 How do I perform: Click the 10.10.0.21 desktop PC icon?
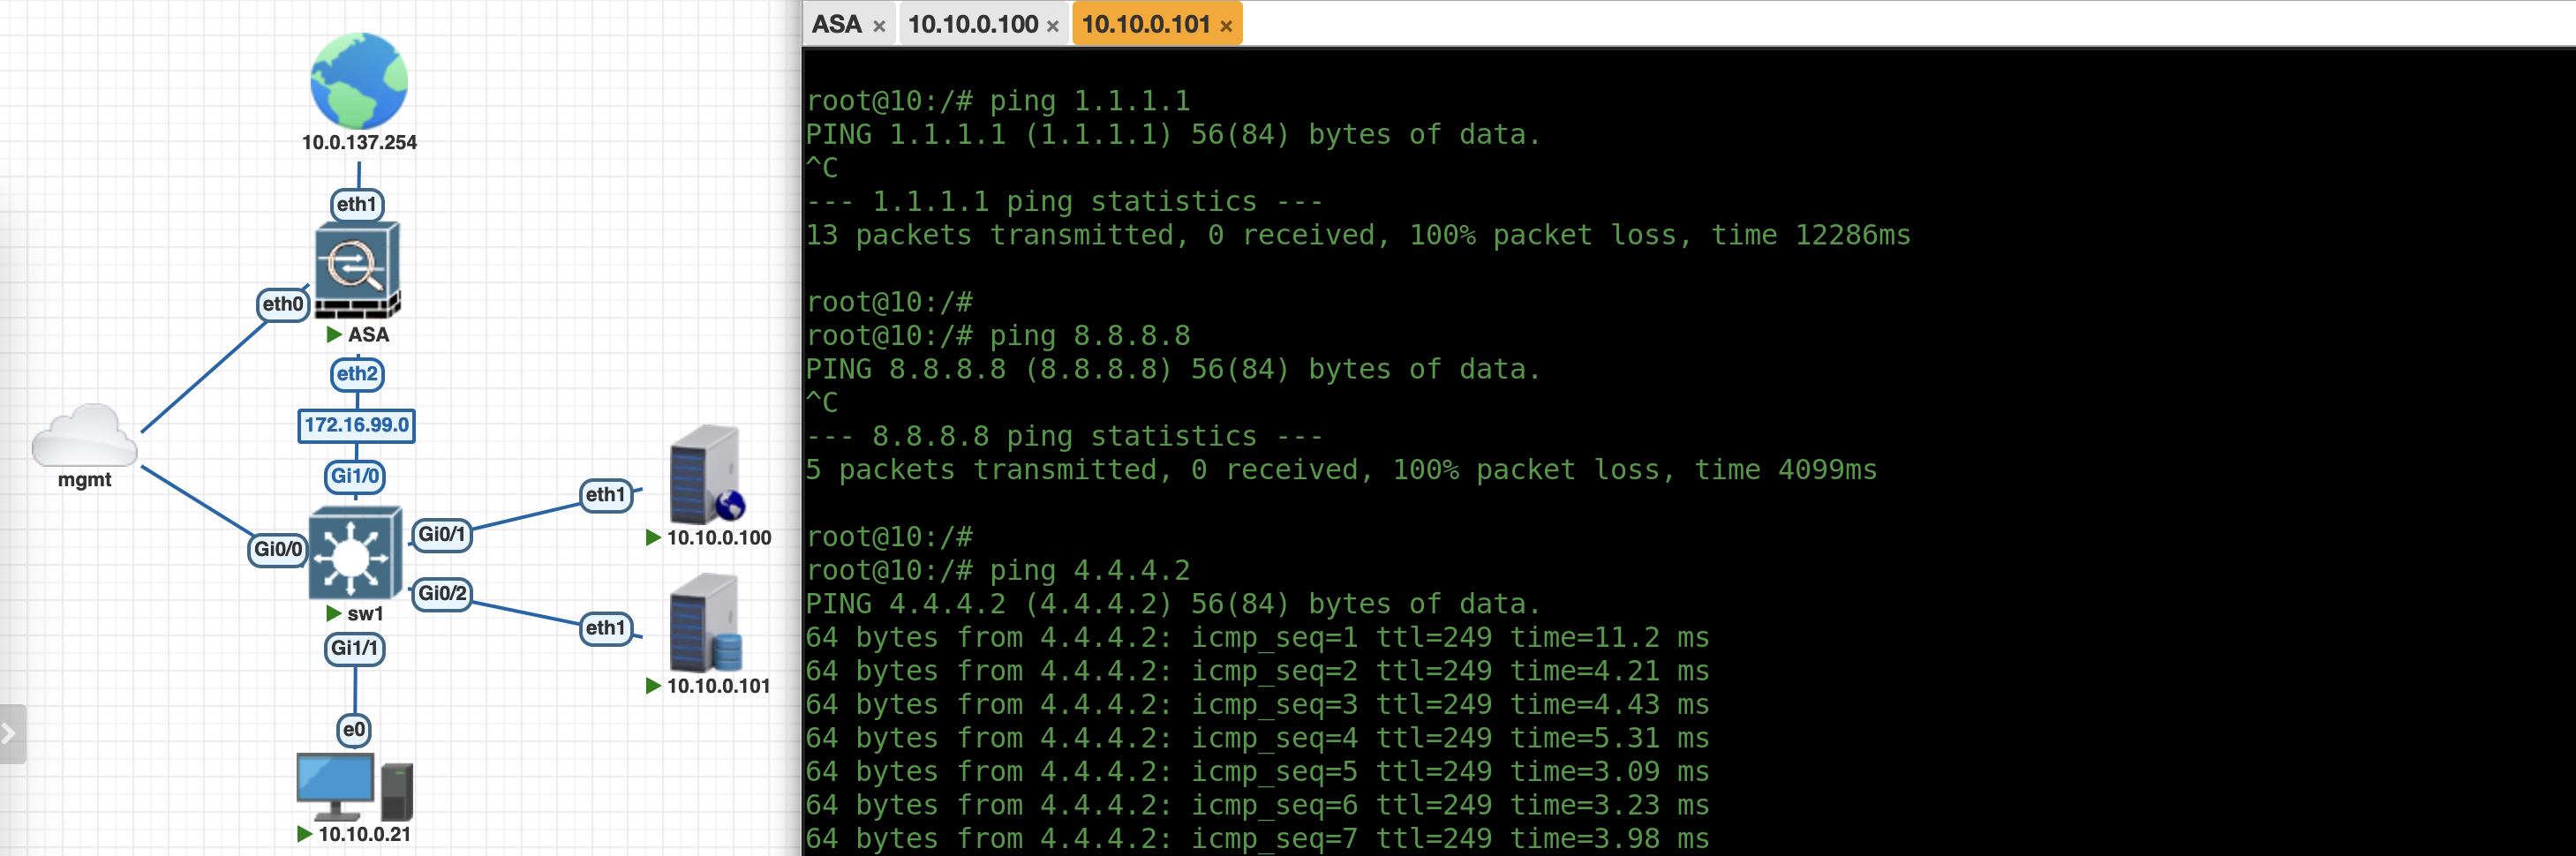tap(354, 786)
